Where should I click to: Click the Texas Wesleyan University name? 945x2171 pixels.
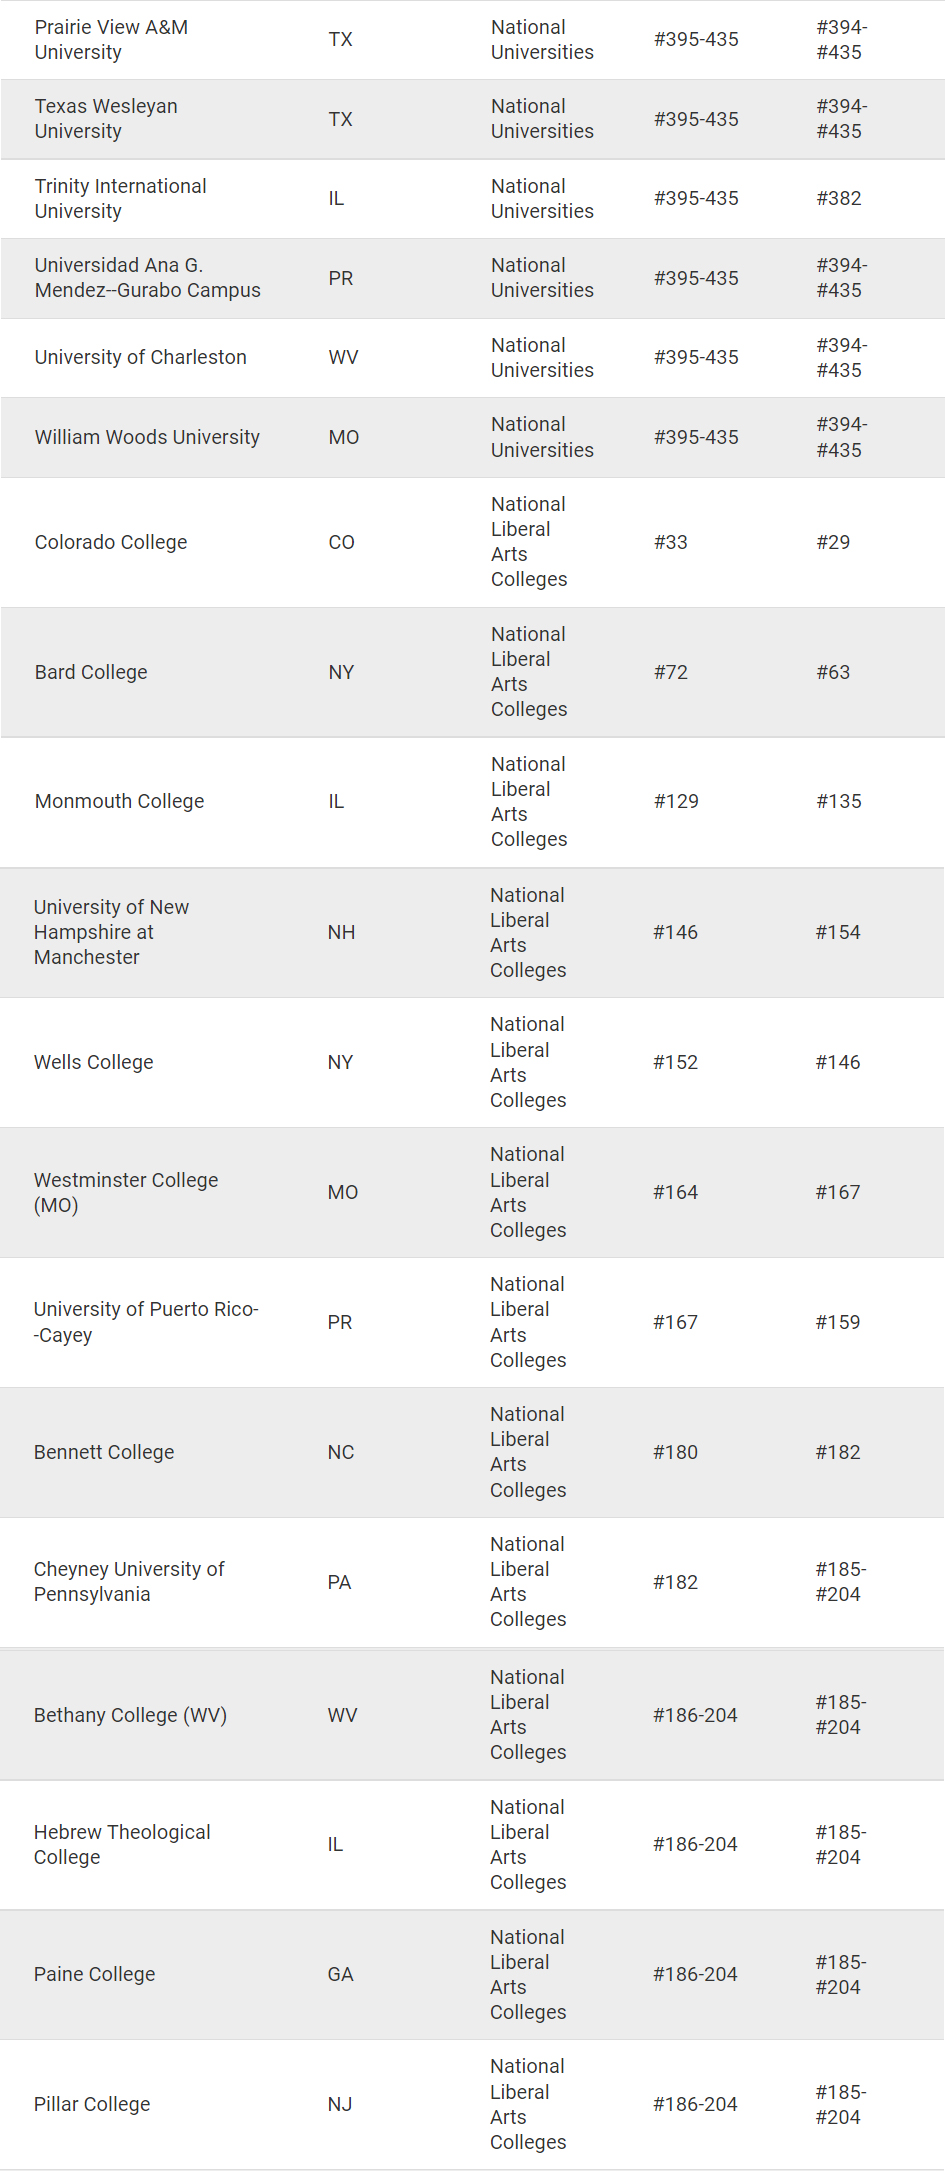pyautogui.click(x=106, y=119)
